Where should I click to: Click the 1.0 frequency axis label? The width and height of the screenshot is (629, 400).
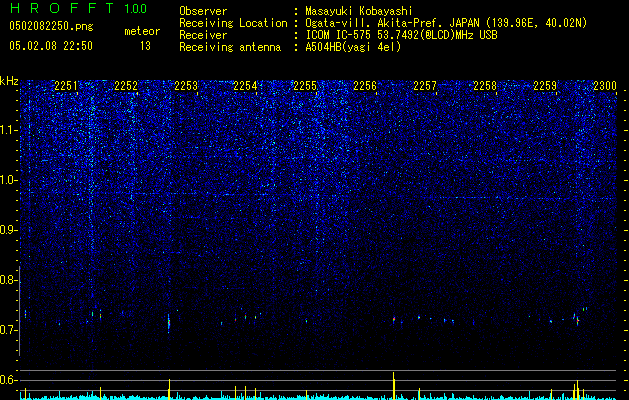coord(8,180)
